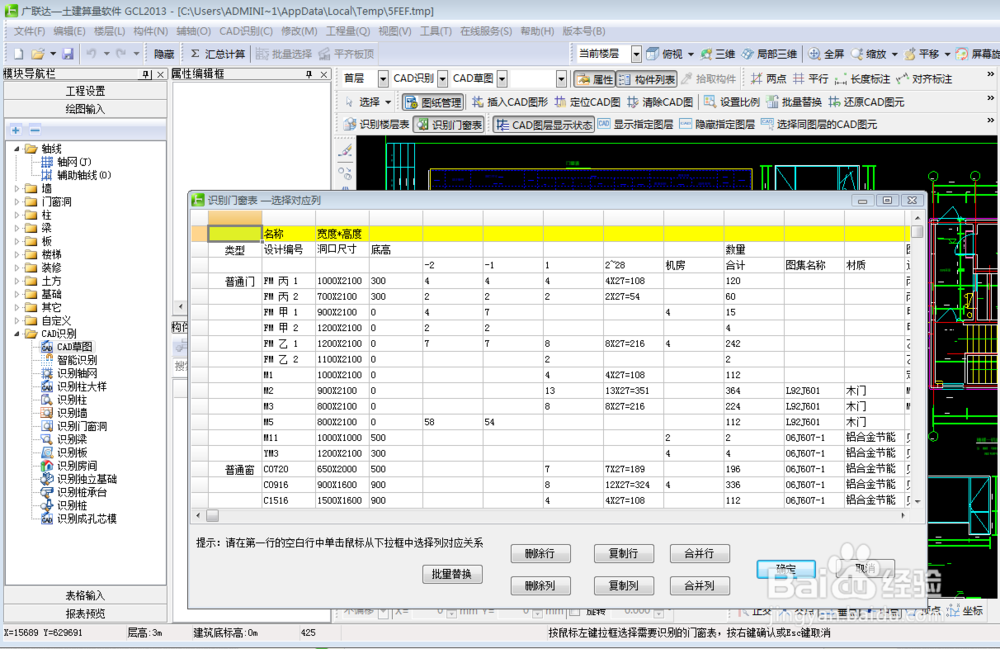Open 构件(N) menu
This screenshot has height=649, width=1000.
[x=151, y=31]
